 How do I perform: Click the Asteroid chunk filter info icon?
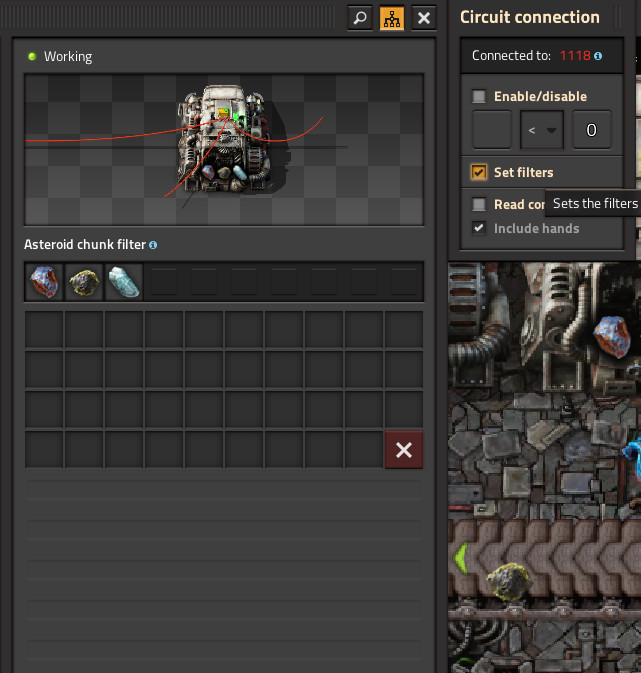pyautogui.click(x=153, y=245)
